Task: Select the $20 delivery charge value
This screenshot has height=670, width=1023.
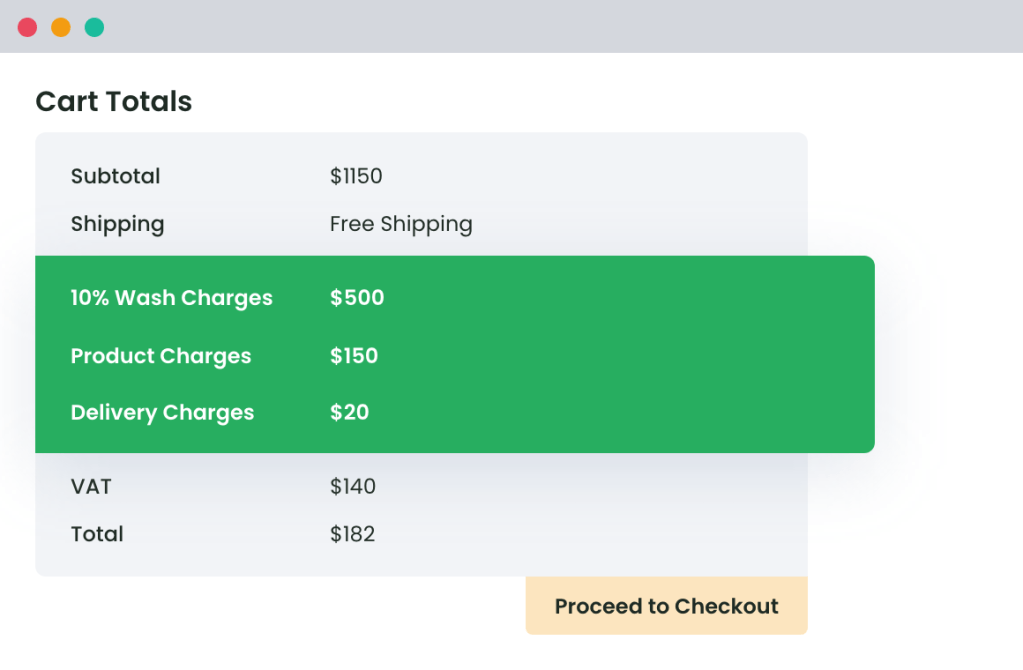Action: [349, 412]
